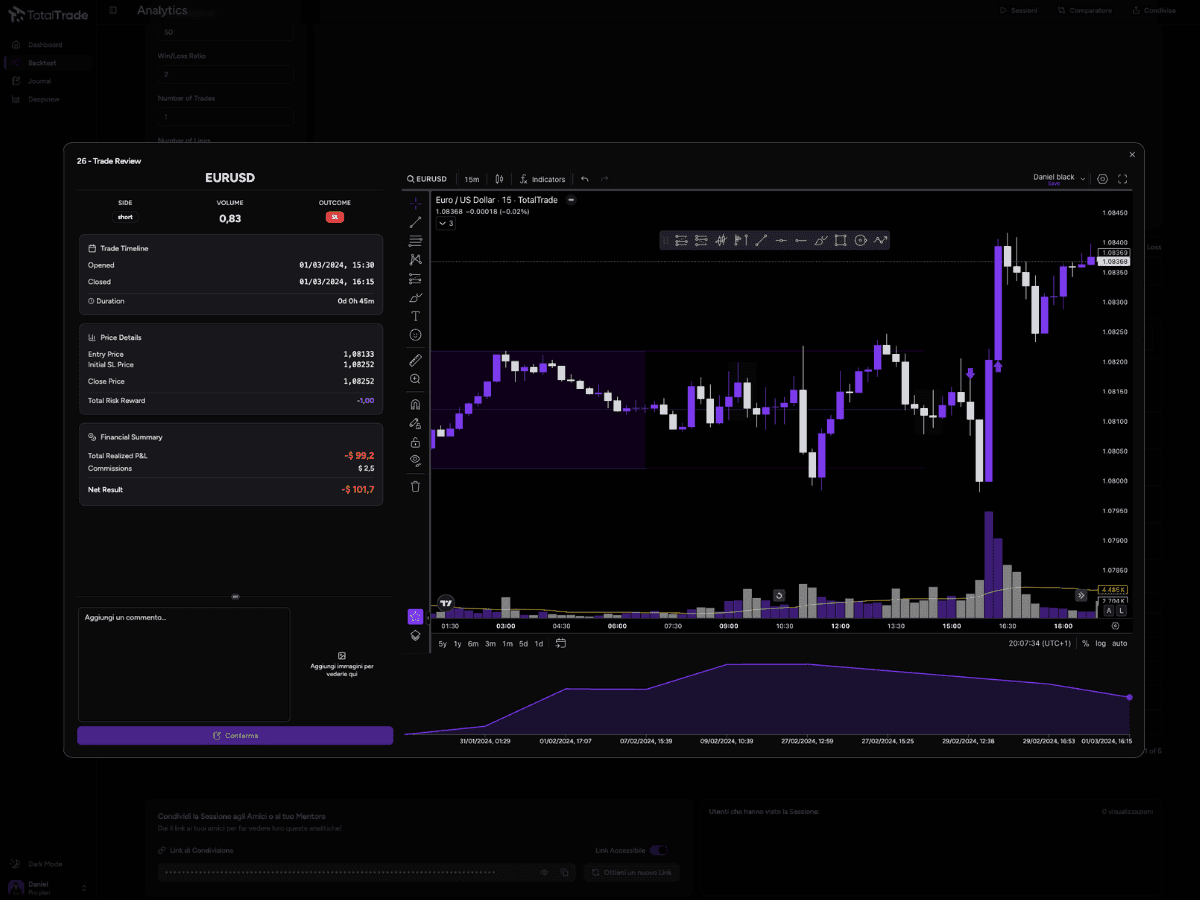1200x900 pixels.
Task: Select path polyline tool in floating toolbar
Action: tap(881, 240)
